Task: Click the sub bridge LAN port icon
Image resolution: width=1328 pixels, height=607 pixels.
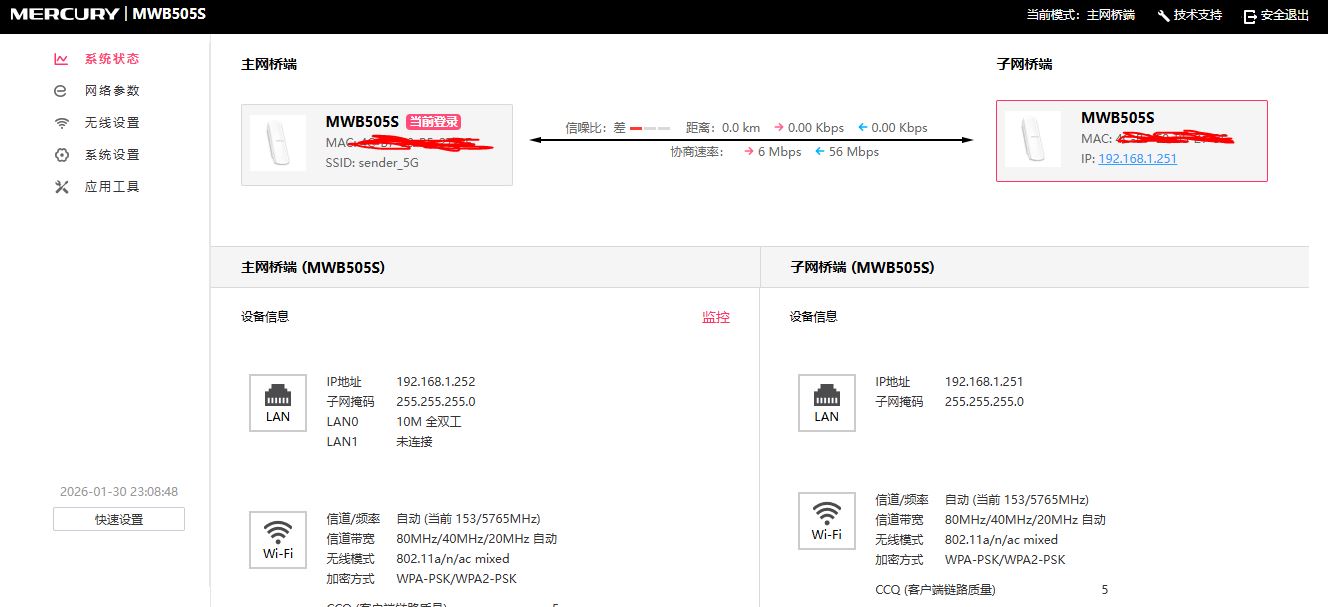Action: 827,402
